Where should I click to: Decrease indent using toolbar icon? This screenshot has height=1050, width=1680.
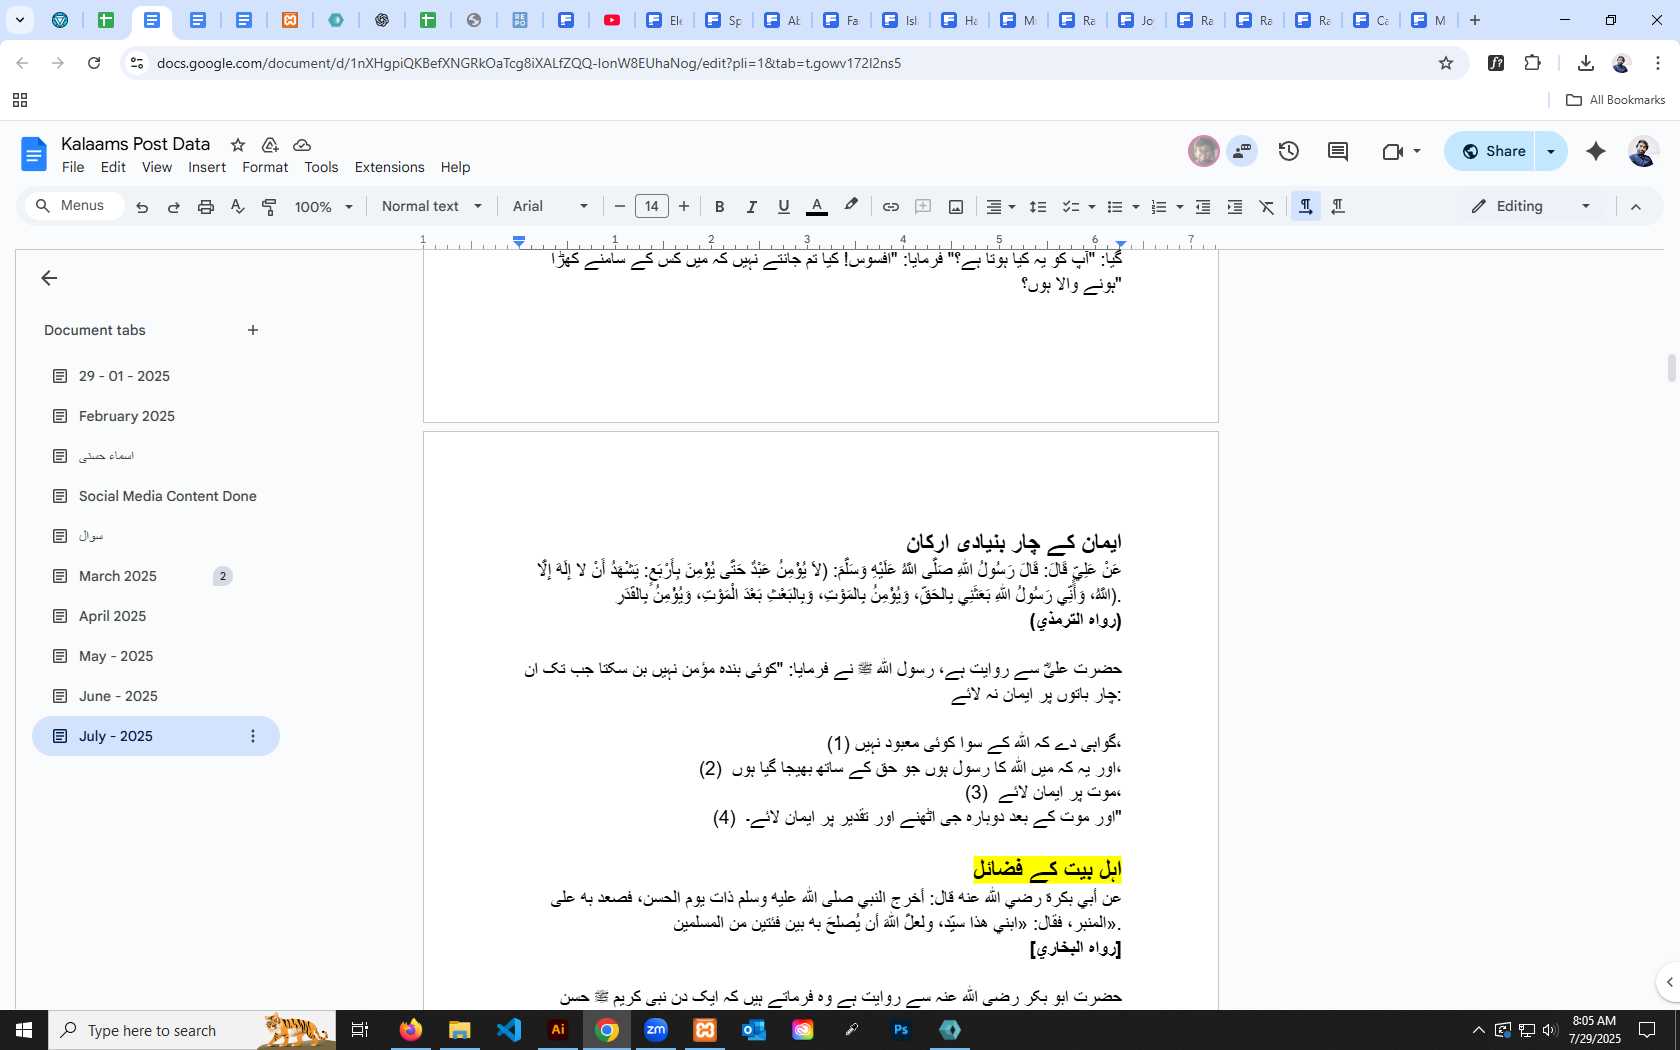[1203, 207]
